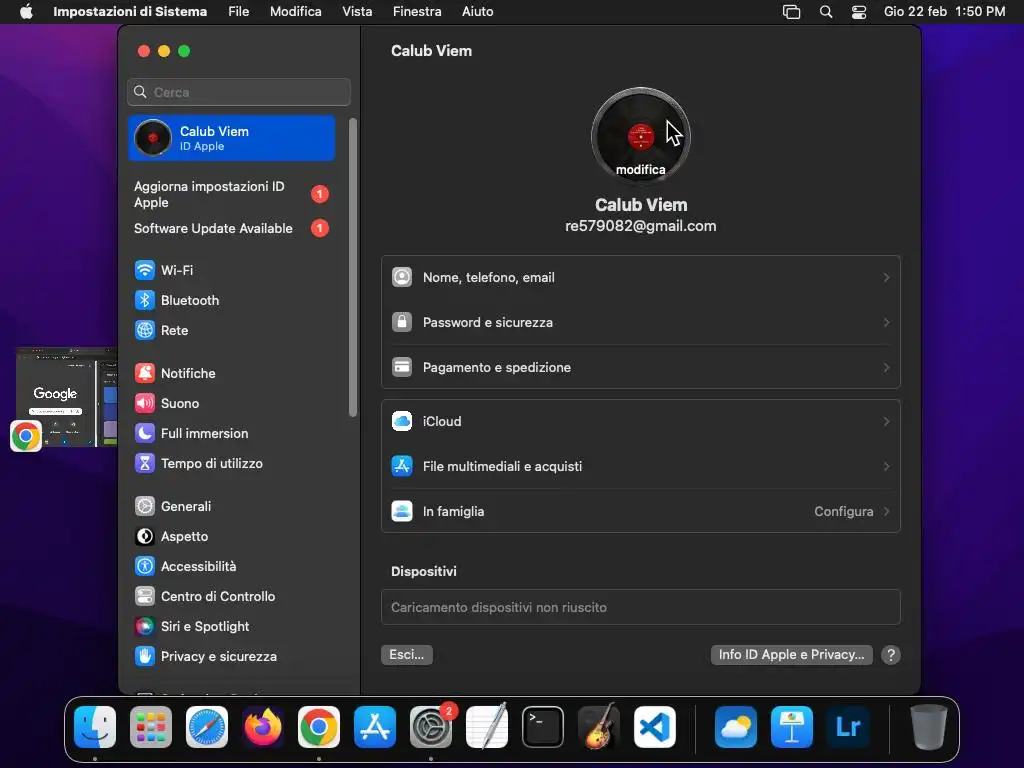Open App Store from Dock
The image size is (1024, 768).
point(375,727)
